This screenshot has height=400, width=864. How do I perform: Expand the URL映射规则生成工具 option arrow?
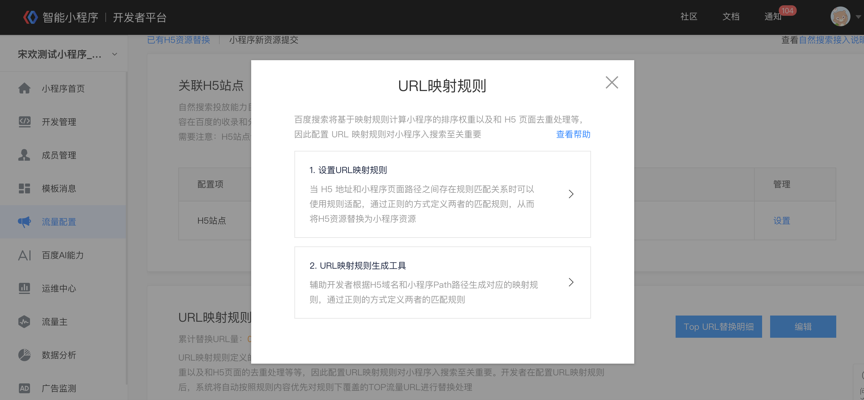[571, 283]
